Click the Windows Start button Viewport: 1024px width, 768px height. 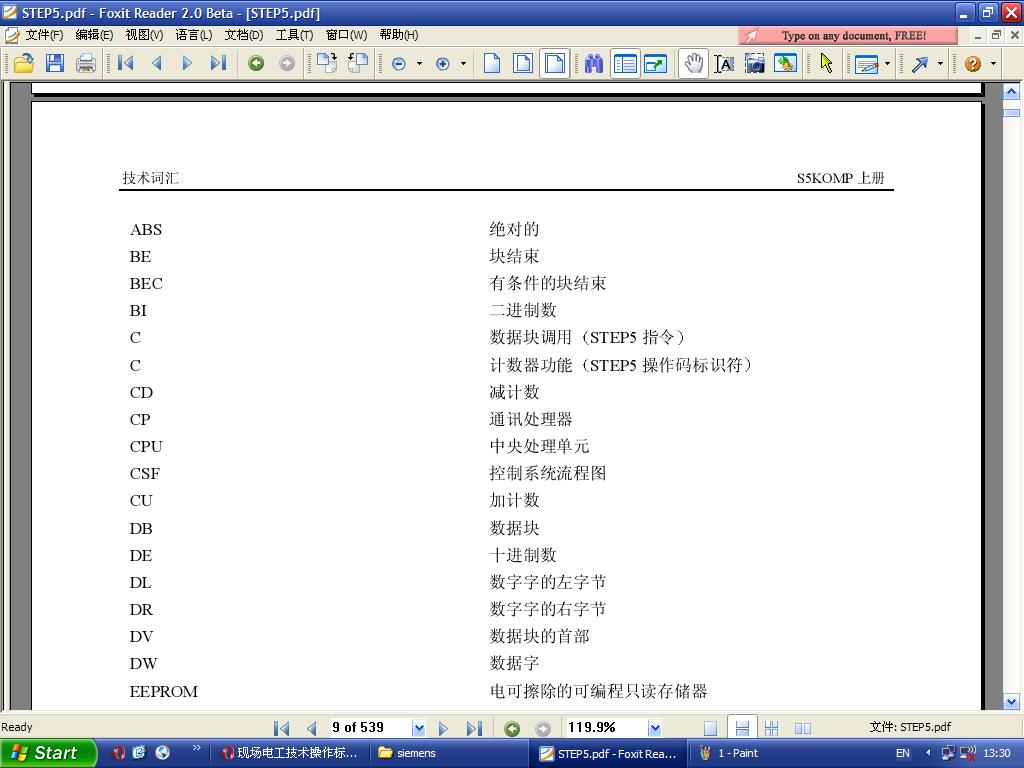[x=47, y=753]
